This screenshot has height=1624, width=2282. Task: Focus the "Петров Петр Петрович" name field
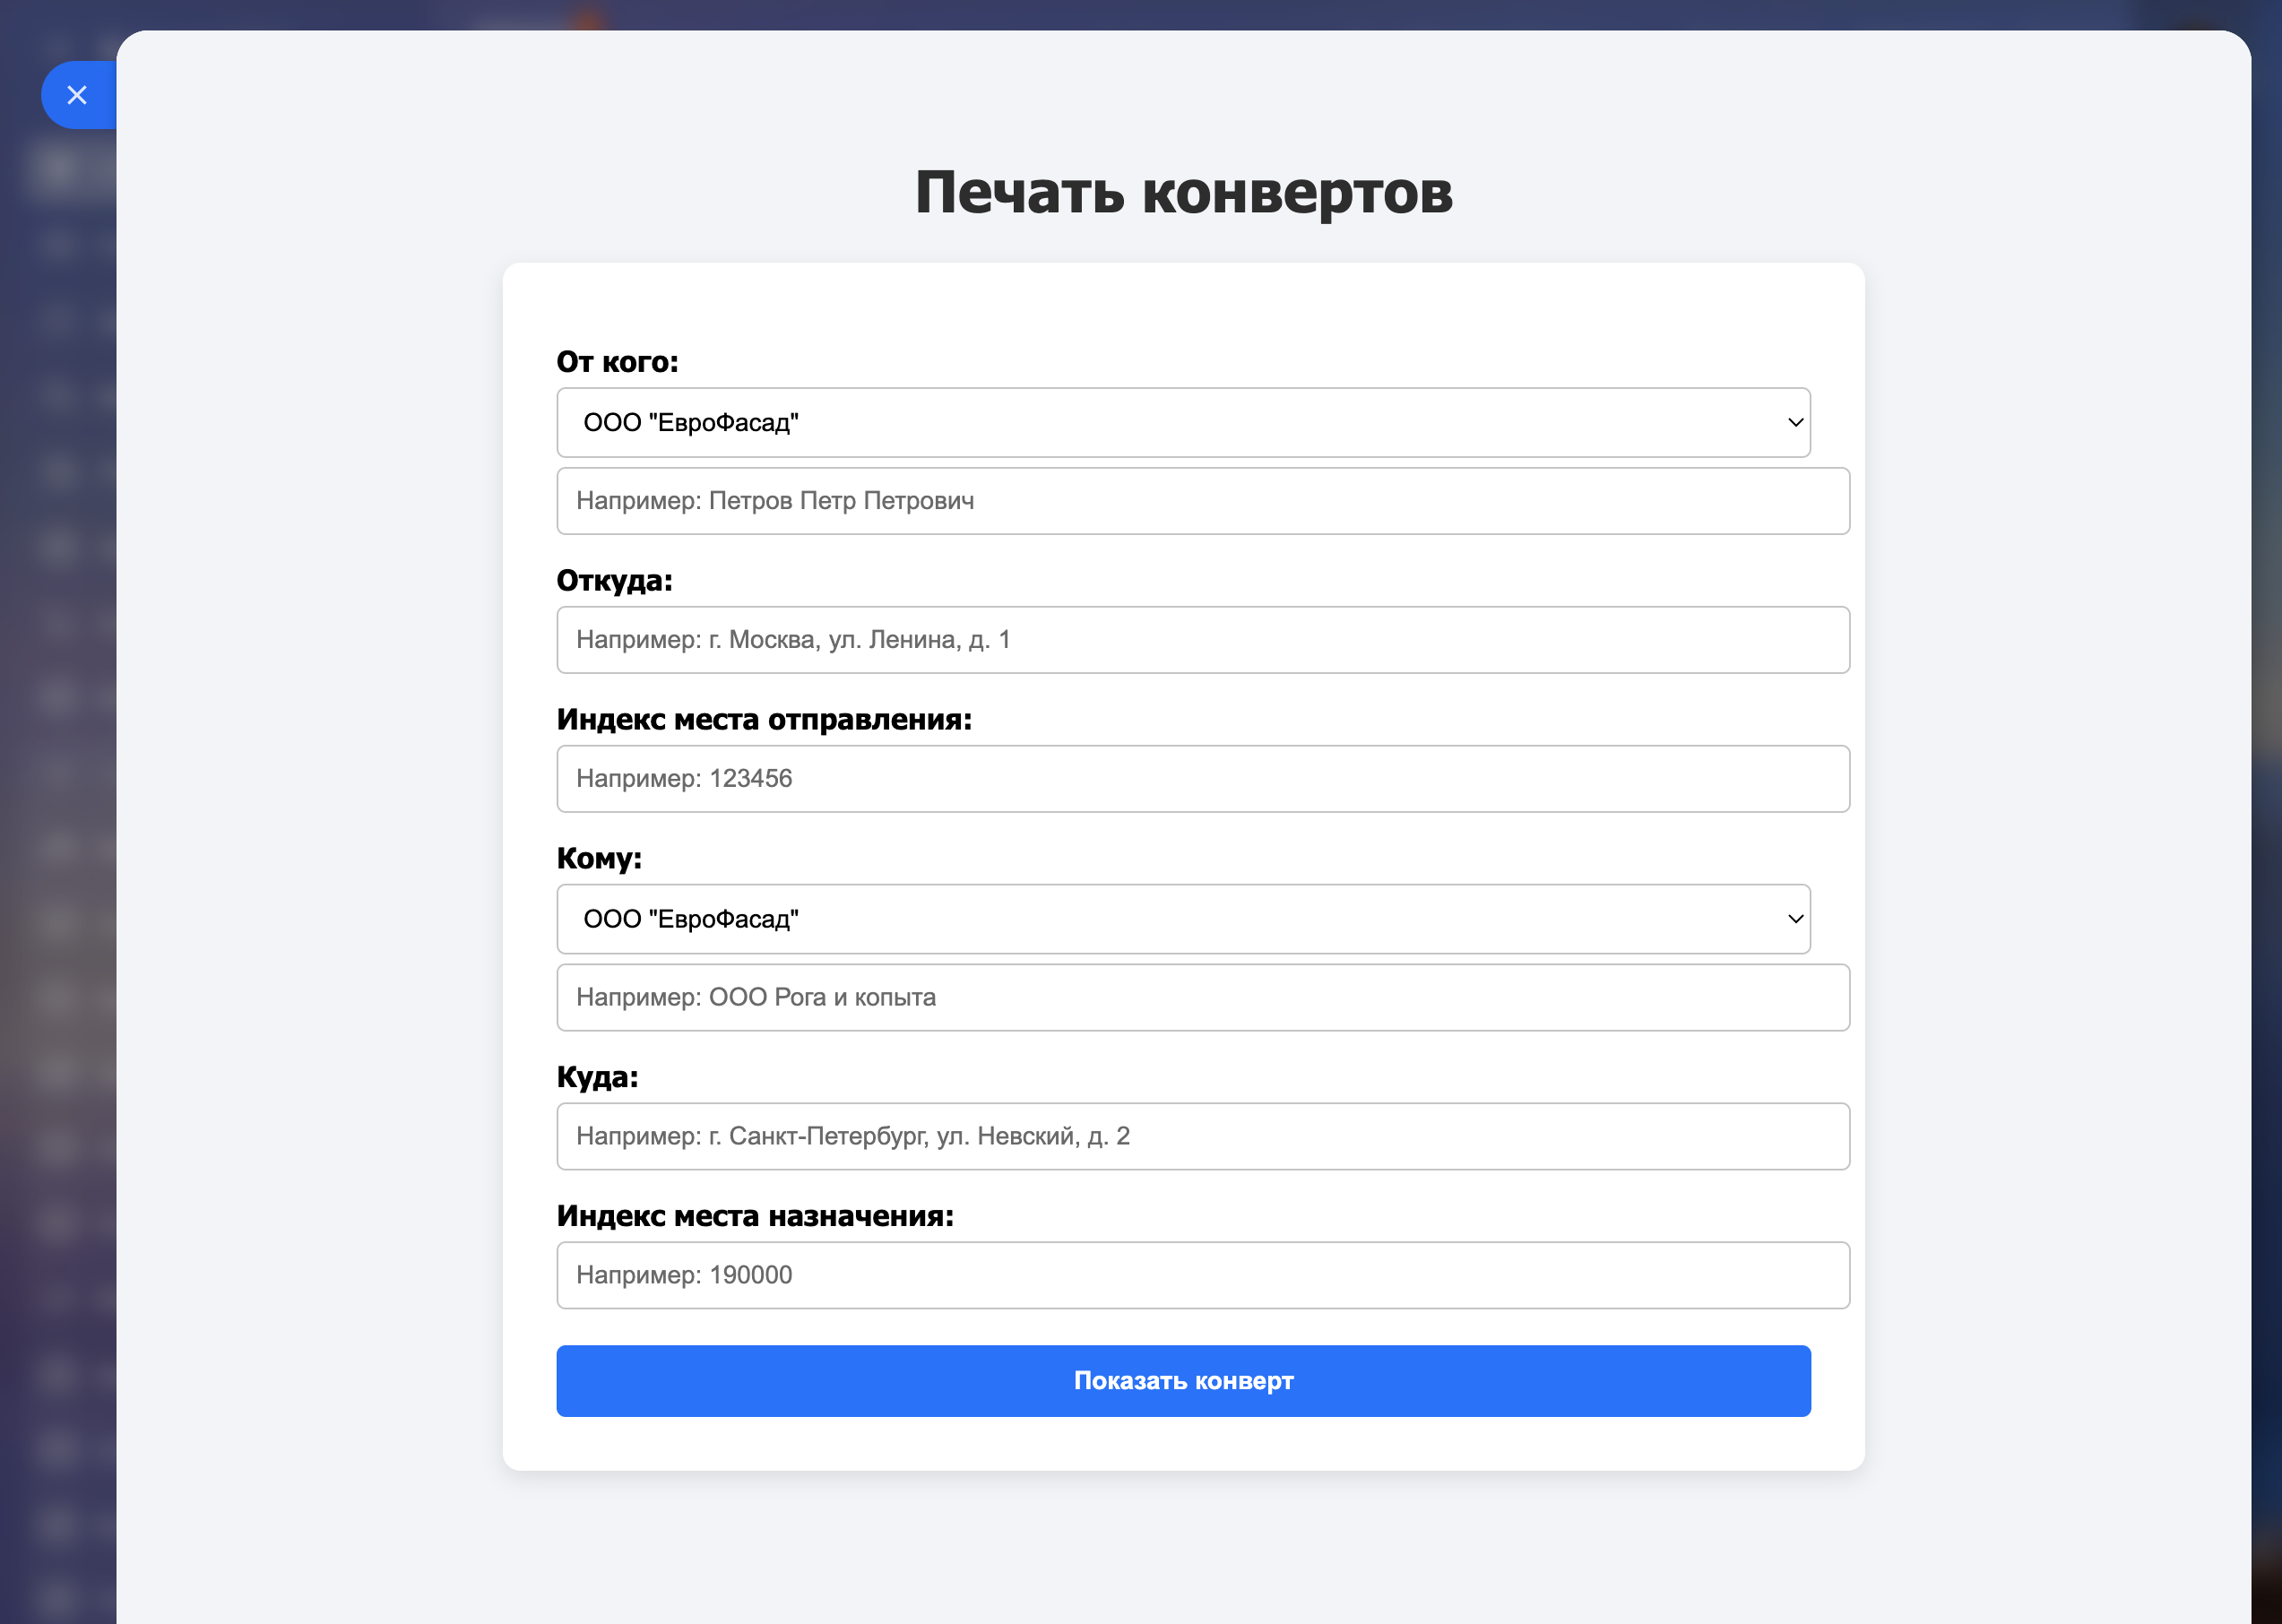tap(1202, 501)
